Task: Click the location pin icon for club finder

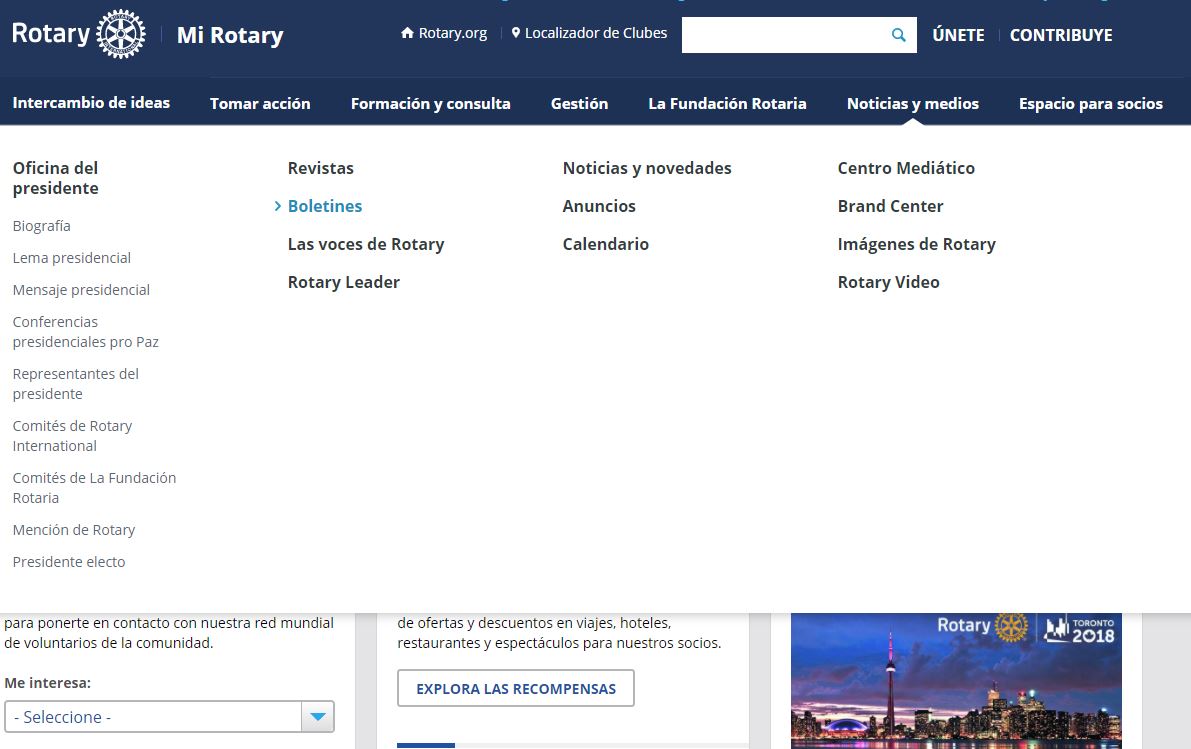Action: click(516, 33)
